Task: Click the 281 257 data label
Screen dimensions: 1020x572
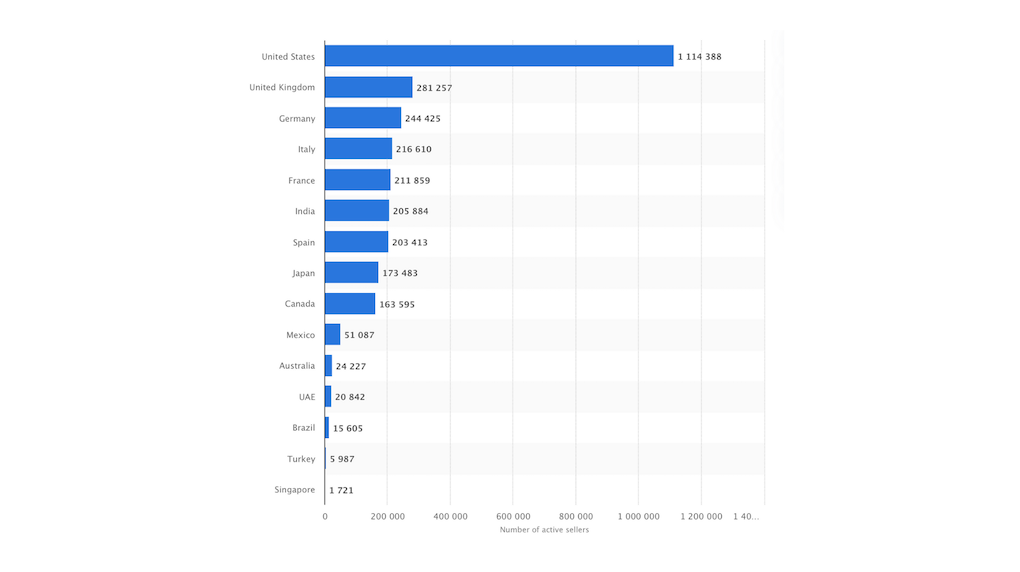Action: 434,88
